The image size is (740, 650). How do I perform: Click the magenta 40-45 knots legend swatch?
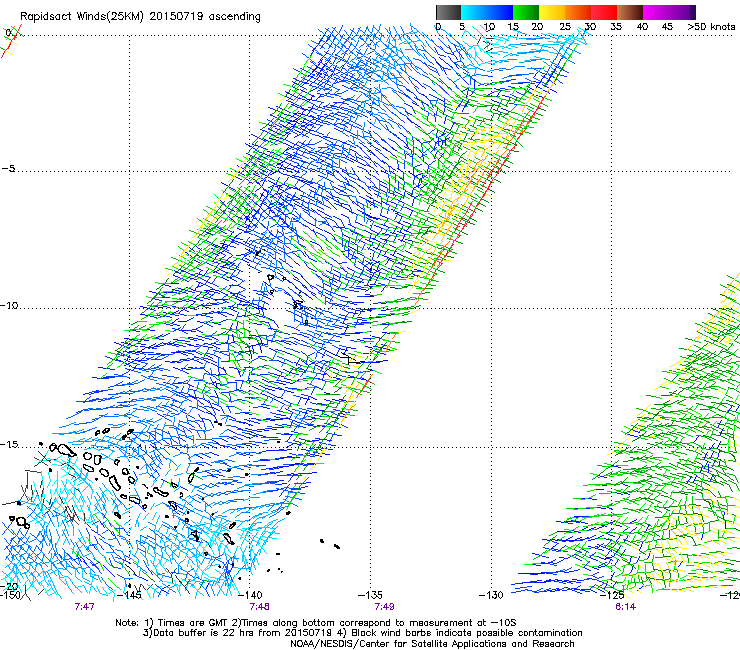pos(657,12)
